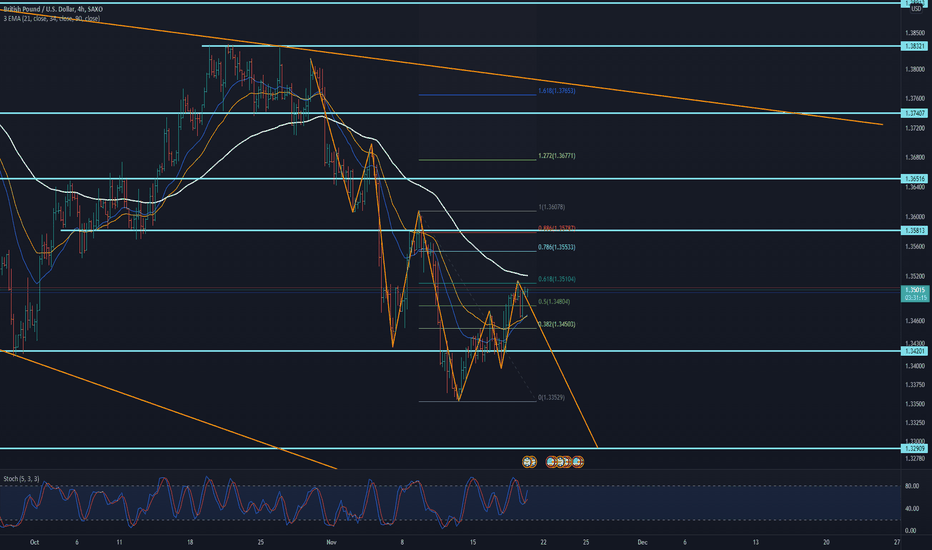Click the Nov label on time axis

(332, 542)
